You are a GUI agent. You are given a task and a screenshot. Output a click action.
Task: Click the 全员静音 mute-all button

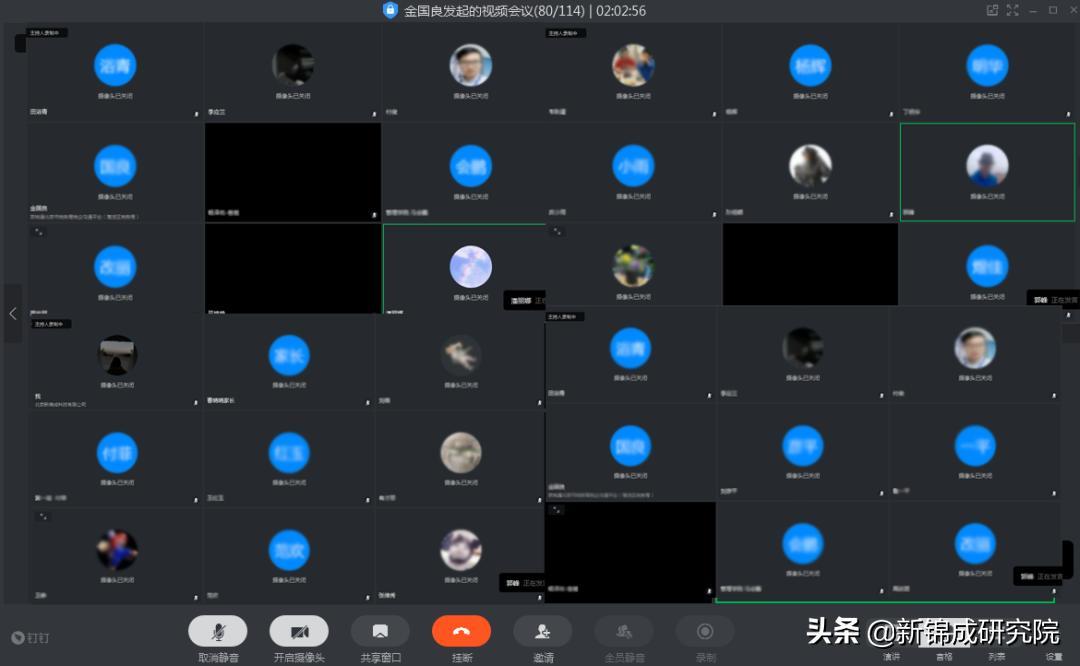click(624, 631)
